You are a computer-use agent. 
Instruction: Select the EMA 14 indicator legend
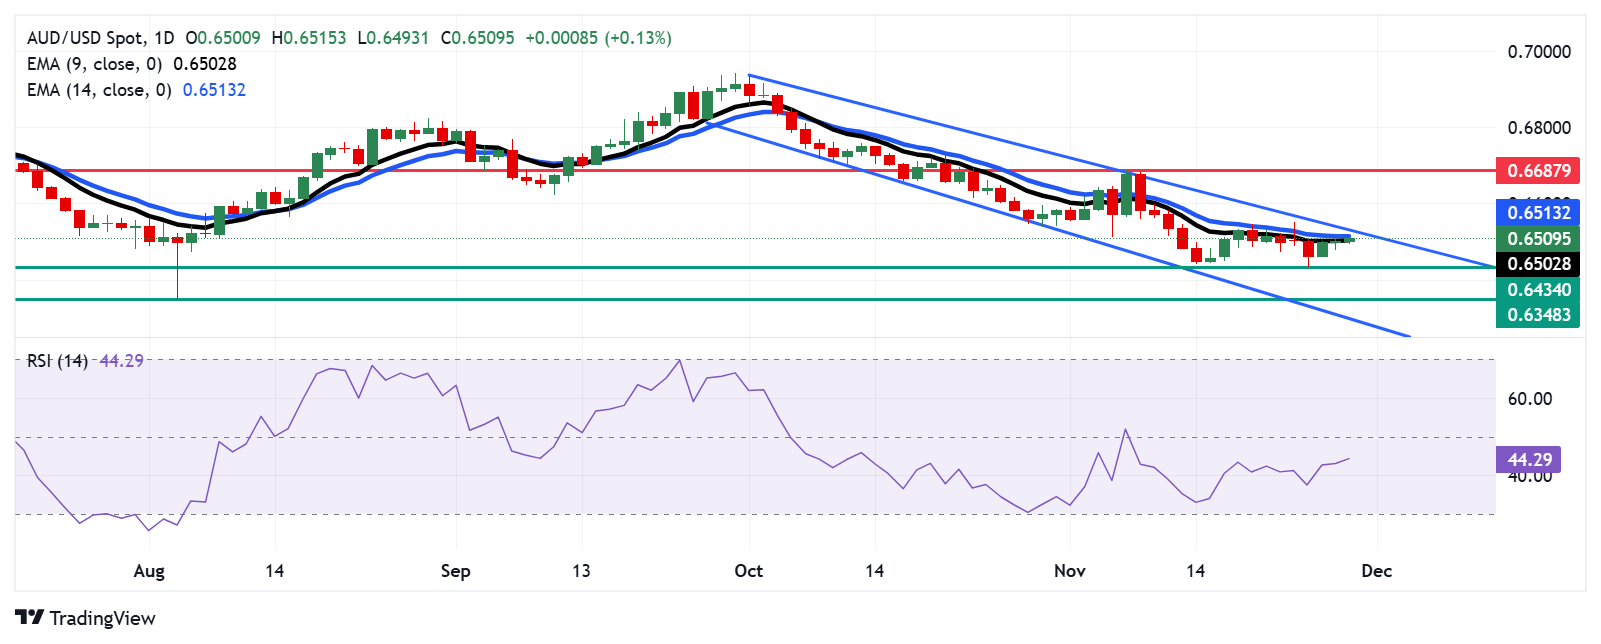98,90
